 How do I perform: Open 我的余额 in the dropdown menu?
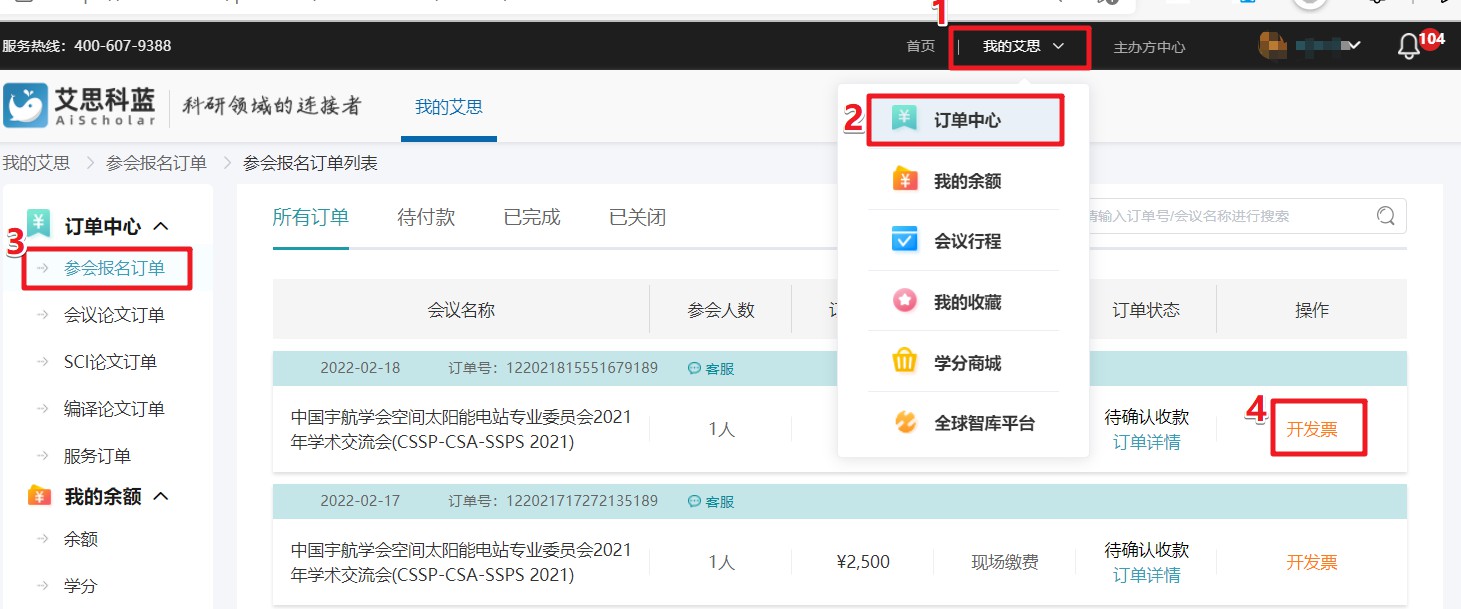(x=965, y=181)
